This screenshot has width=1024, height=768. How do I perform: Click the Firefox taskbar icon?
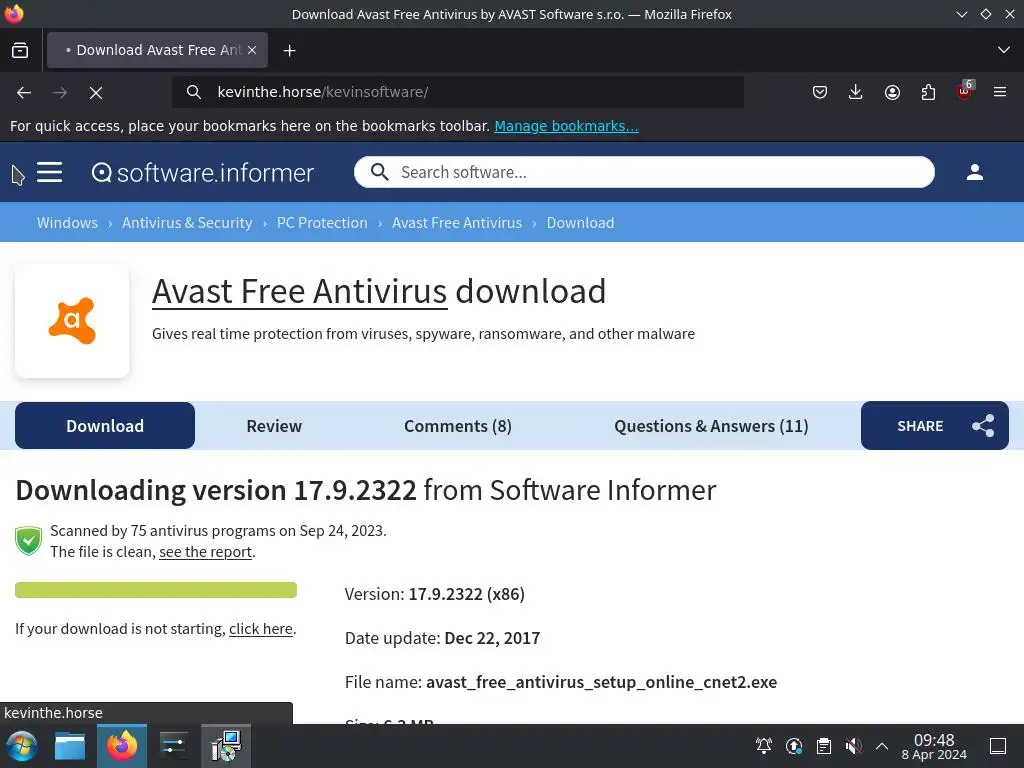tap(122, 746)
